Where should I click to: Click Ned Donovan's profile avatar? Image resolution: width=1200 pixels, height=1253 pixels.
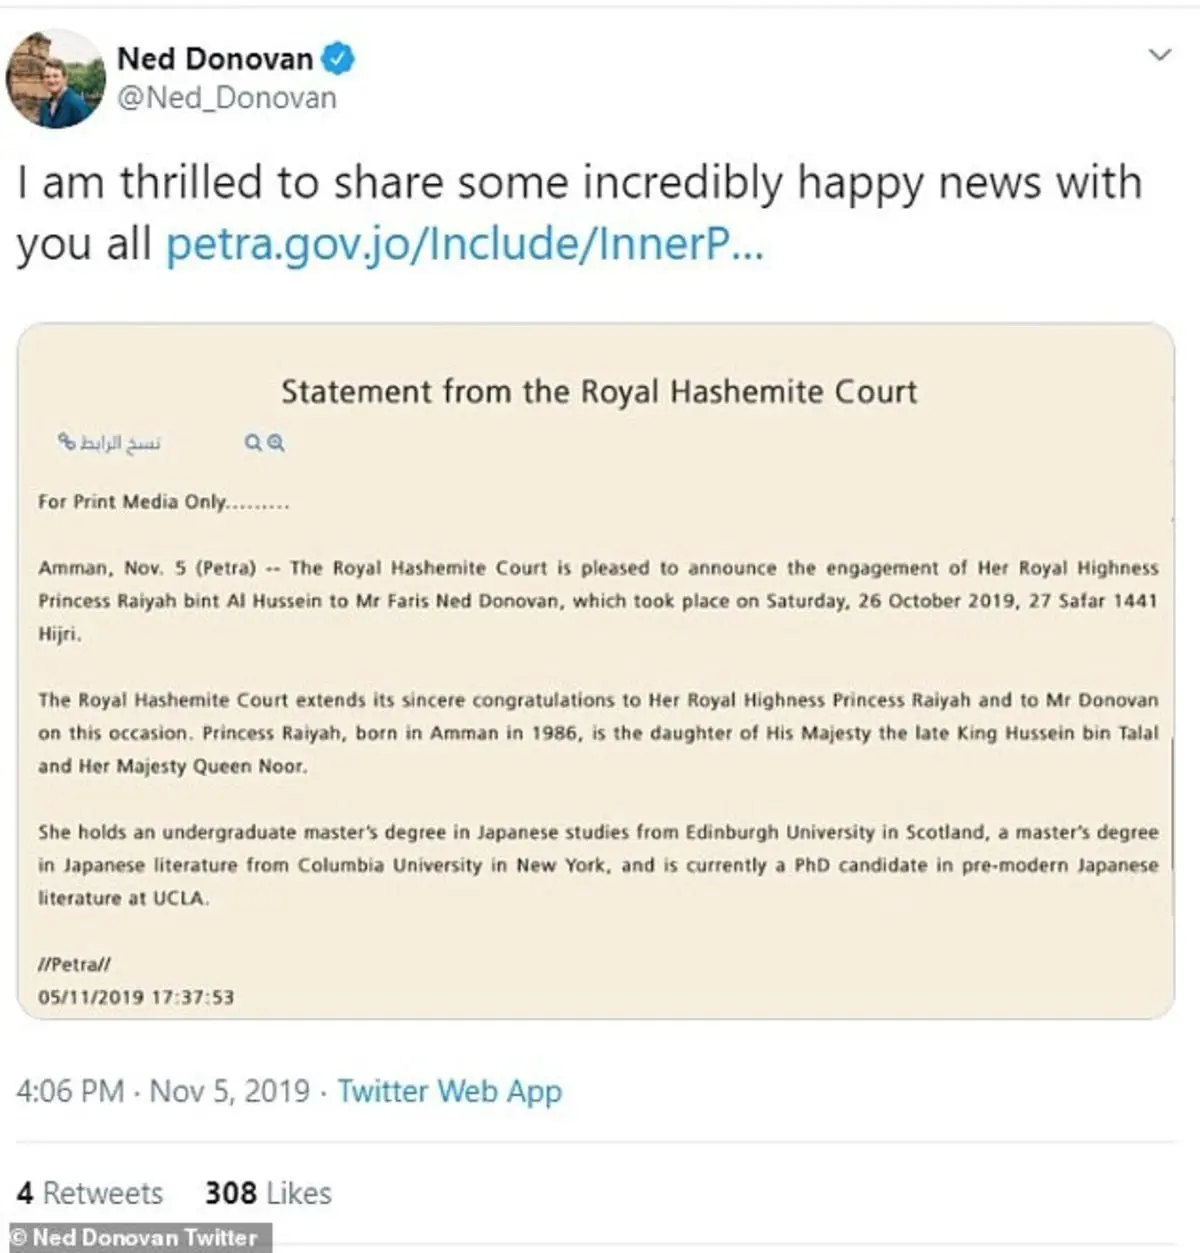click(56, 79)
